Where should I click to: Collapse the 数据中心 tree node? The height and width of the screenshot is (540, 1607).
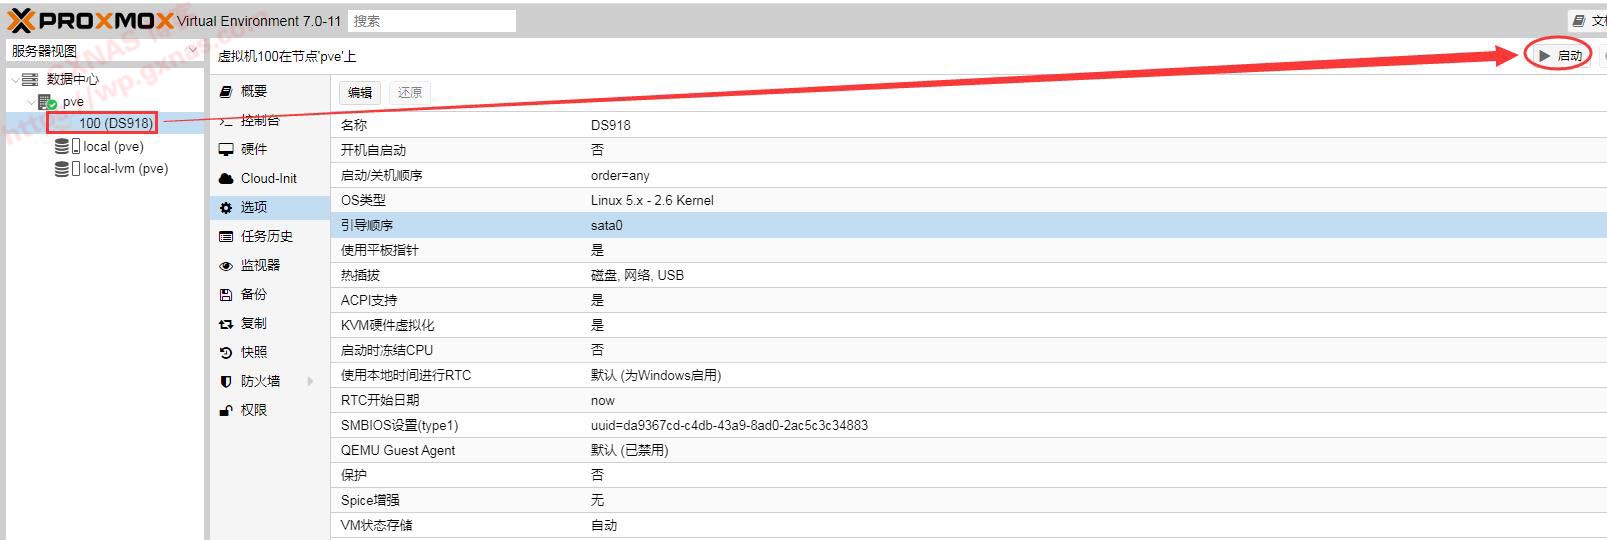[15, 79]
